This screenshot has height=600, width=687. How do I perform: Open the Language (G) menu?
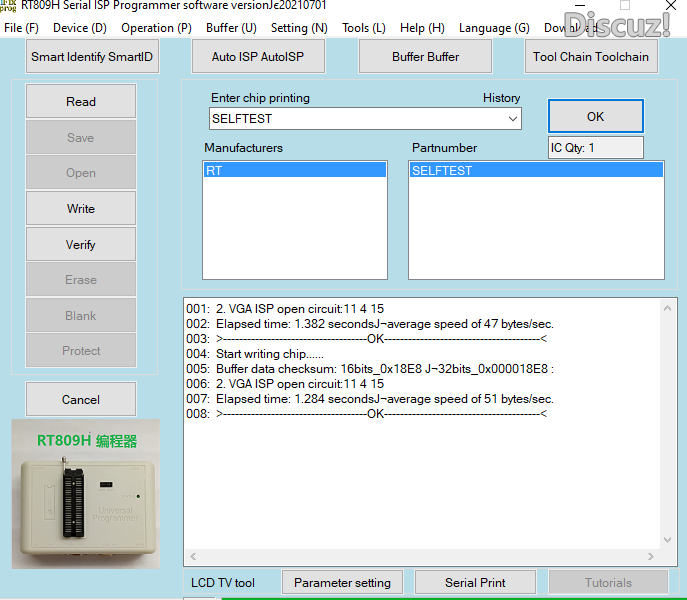(494, 28)
